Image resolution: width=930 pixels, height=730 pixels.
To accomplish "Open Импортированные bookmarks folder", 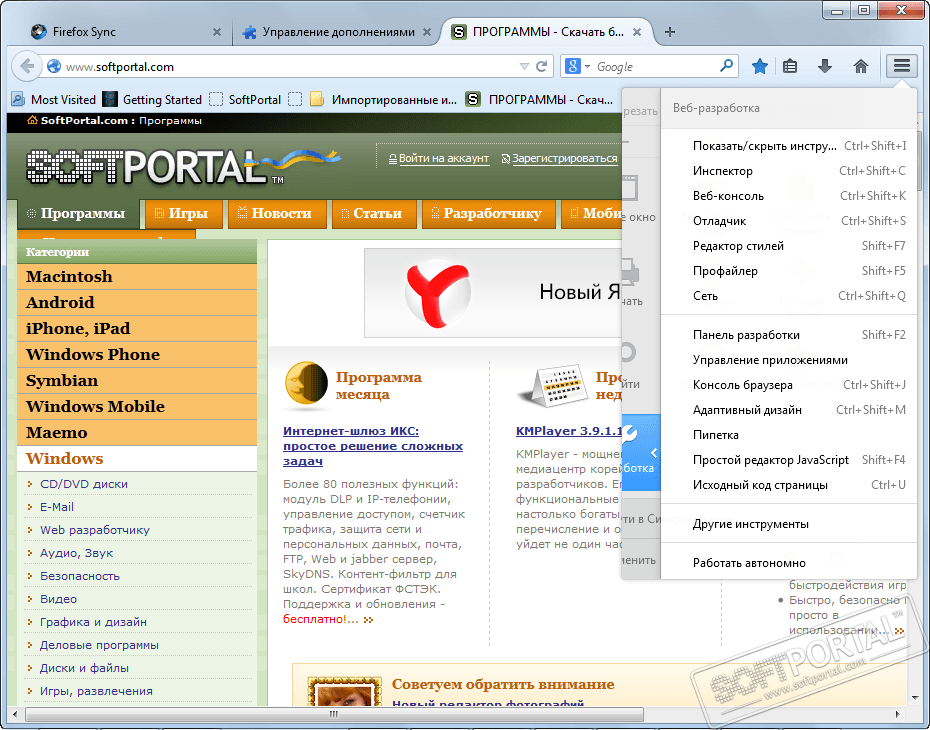I will (383, 100).
